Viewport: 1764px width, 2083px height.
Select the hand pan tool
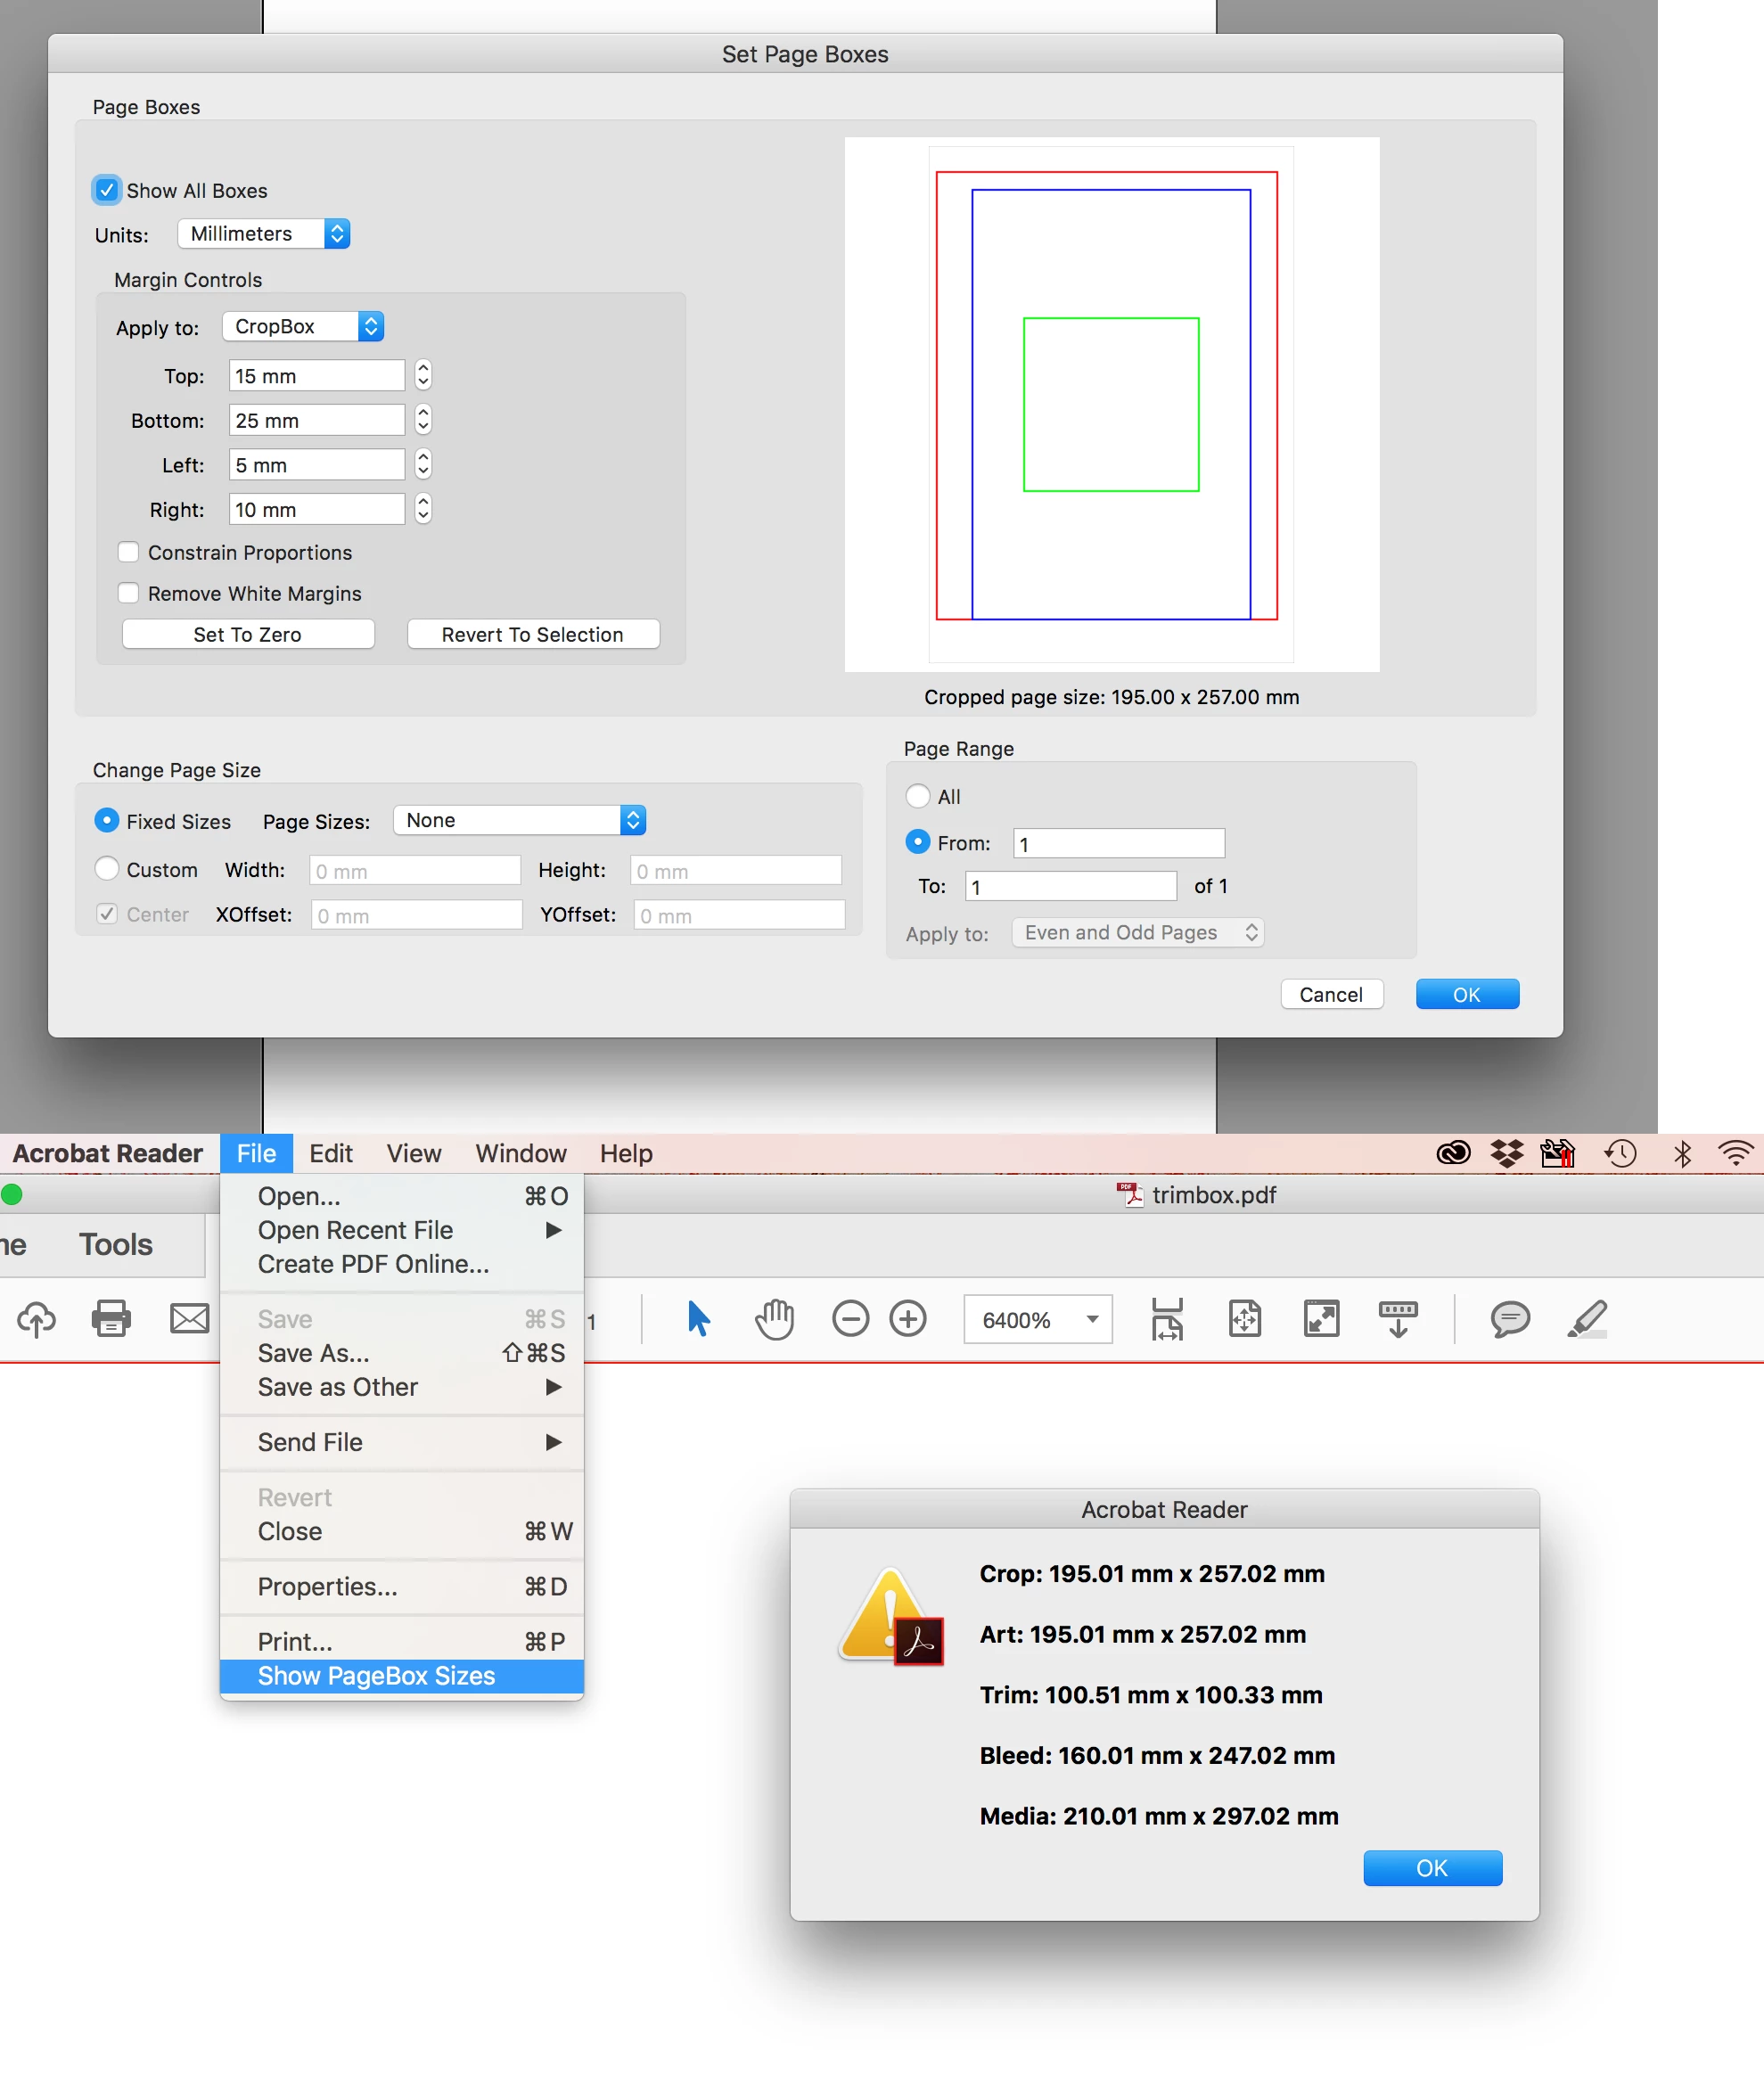click(x=774, y=1318)
